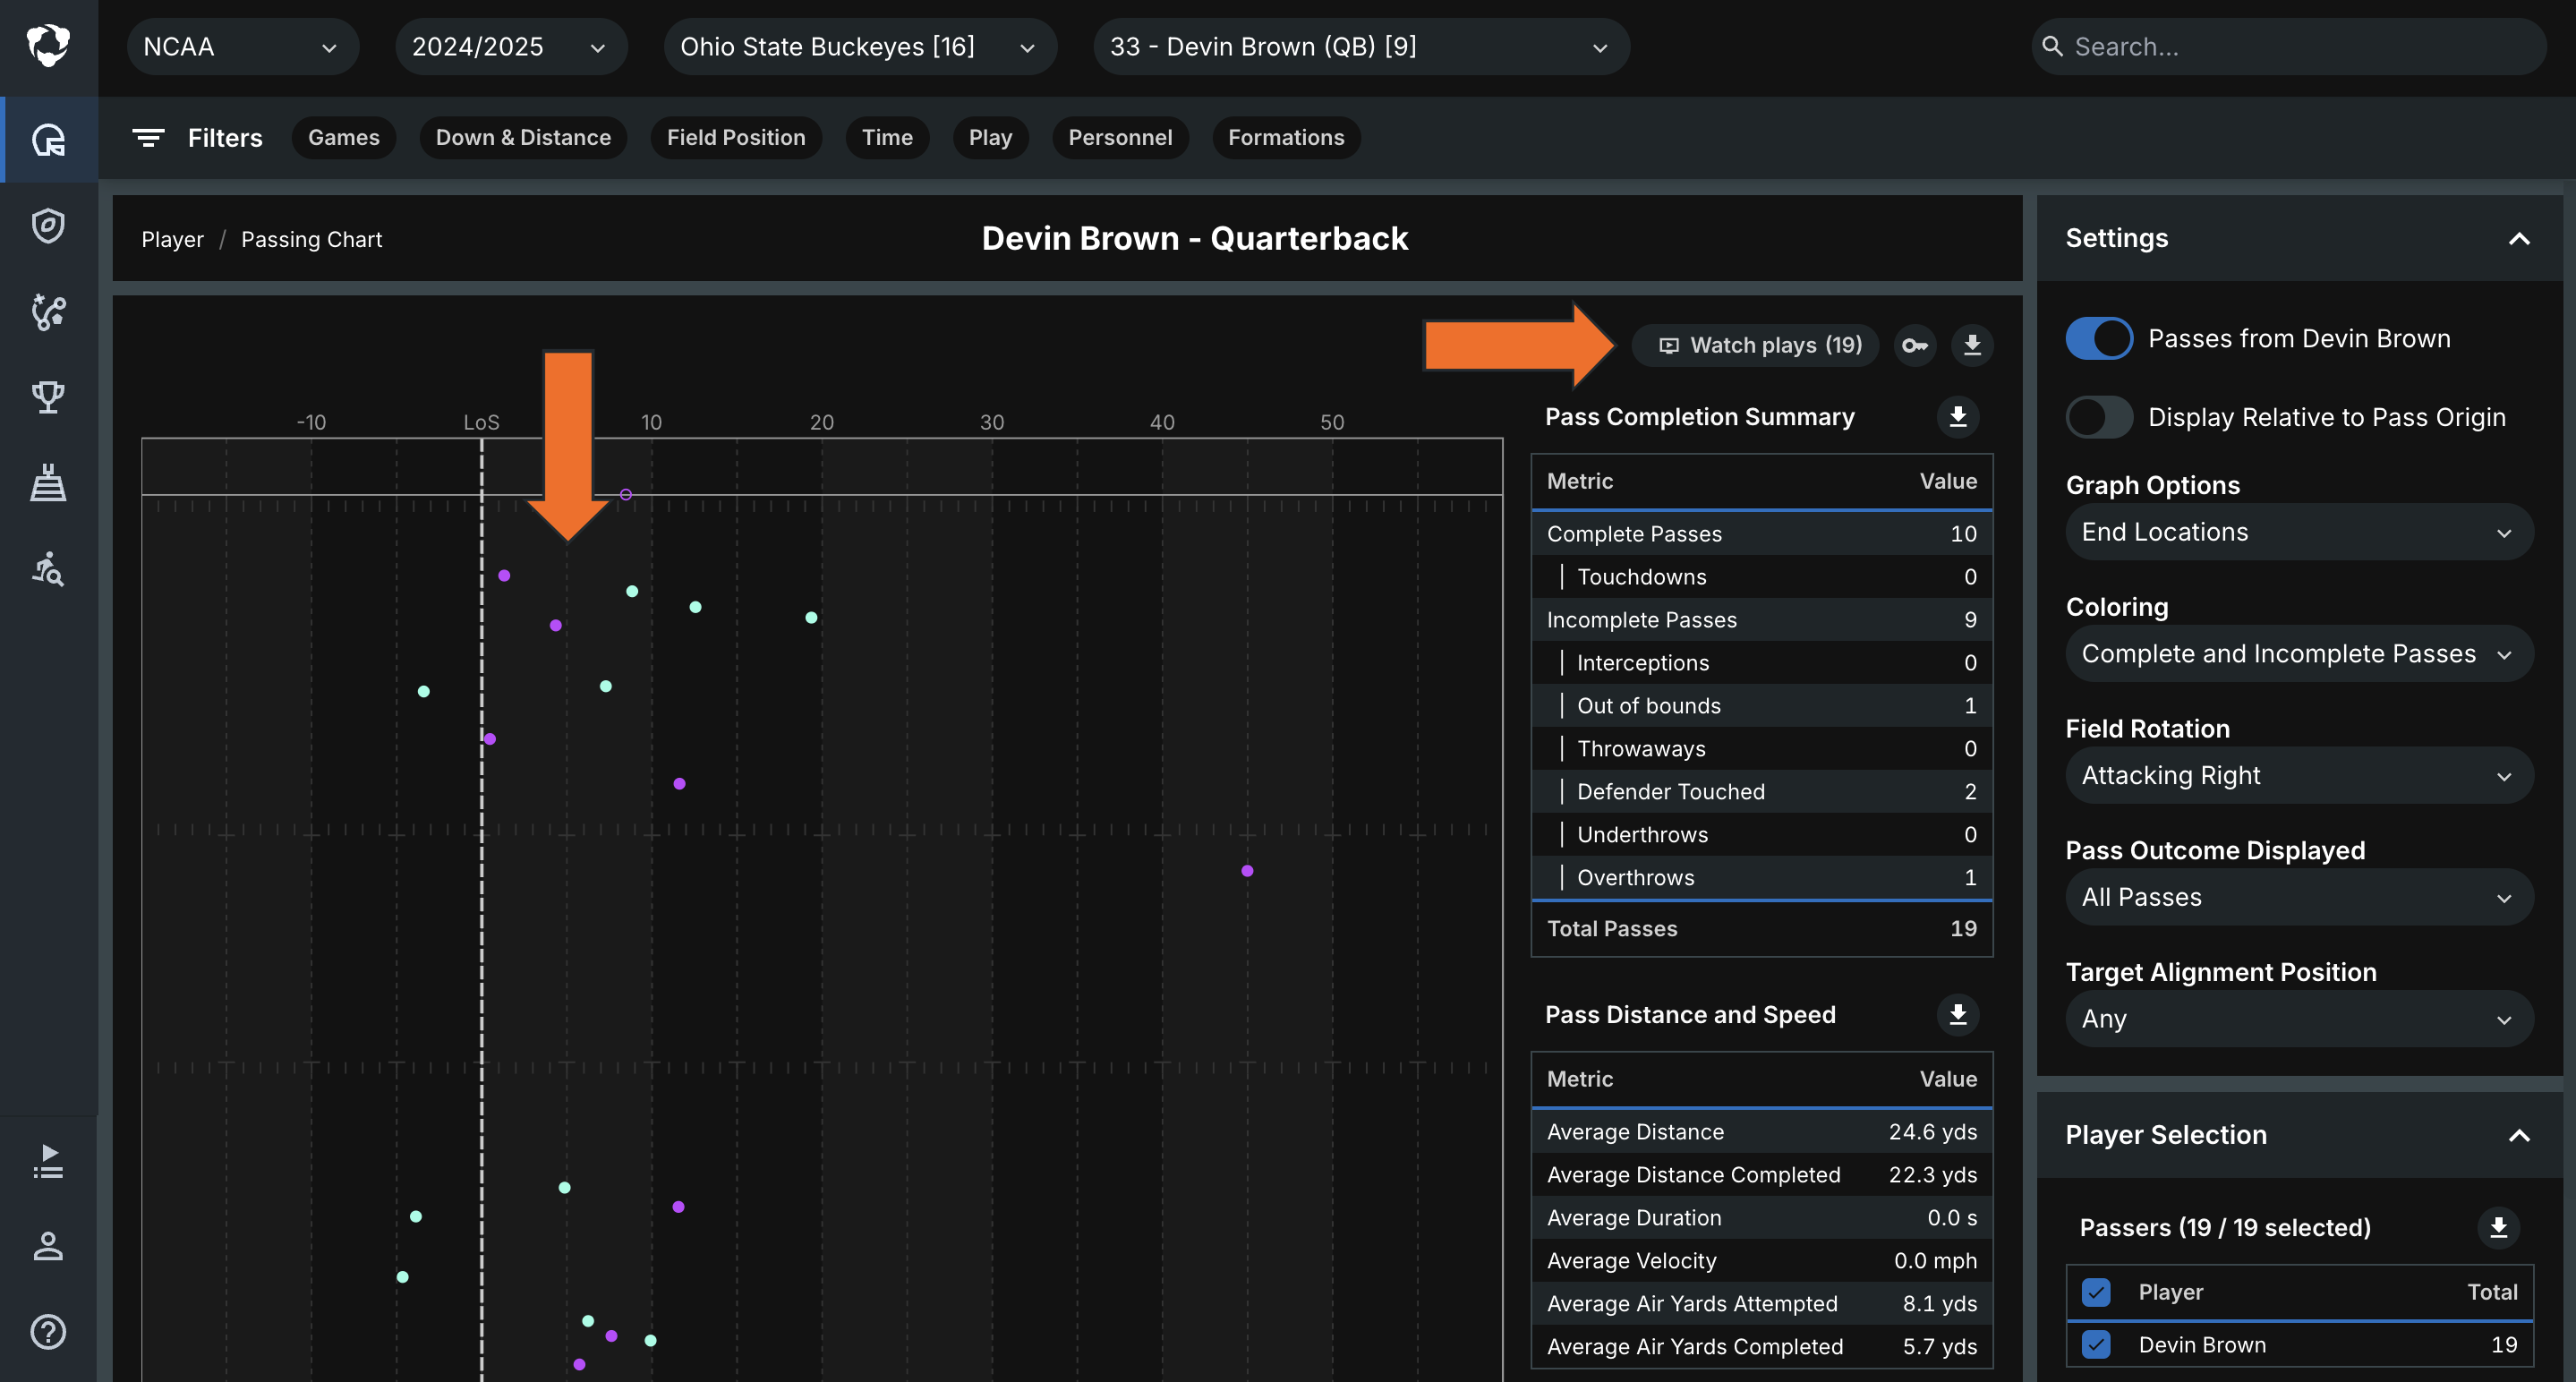2576x1382 pixels.
Task: Open Target Alignment Position Any dropdown
Action: tap(2299, 1019)
